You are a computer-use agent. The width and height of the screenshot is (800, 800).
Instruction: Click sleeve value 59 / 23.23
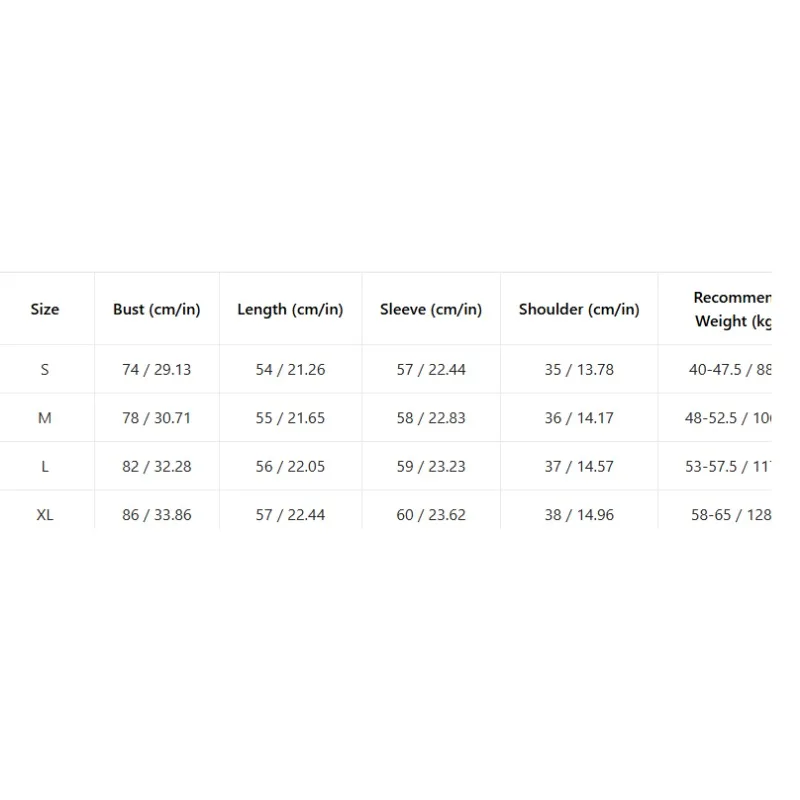pos(431,466)
